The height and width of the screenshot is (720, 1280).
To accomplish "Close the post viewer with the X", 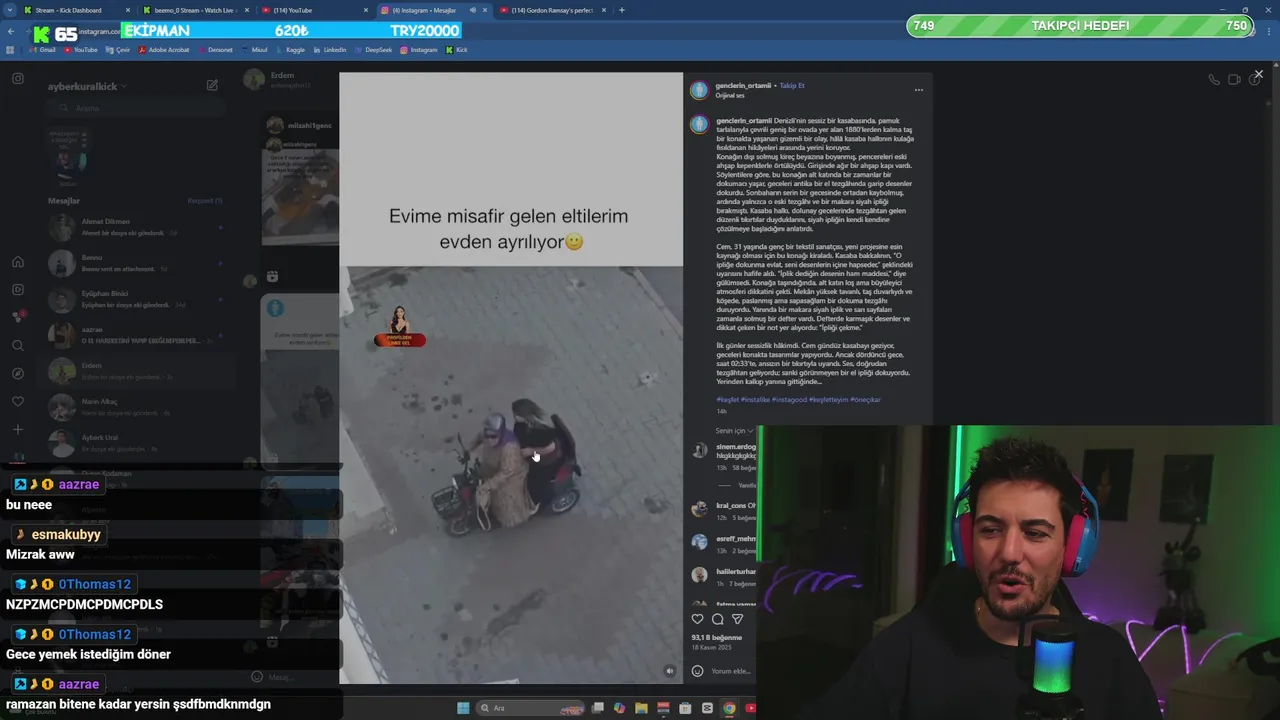I will coord(1258,74).
